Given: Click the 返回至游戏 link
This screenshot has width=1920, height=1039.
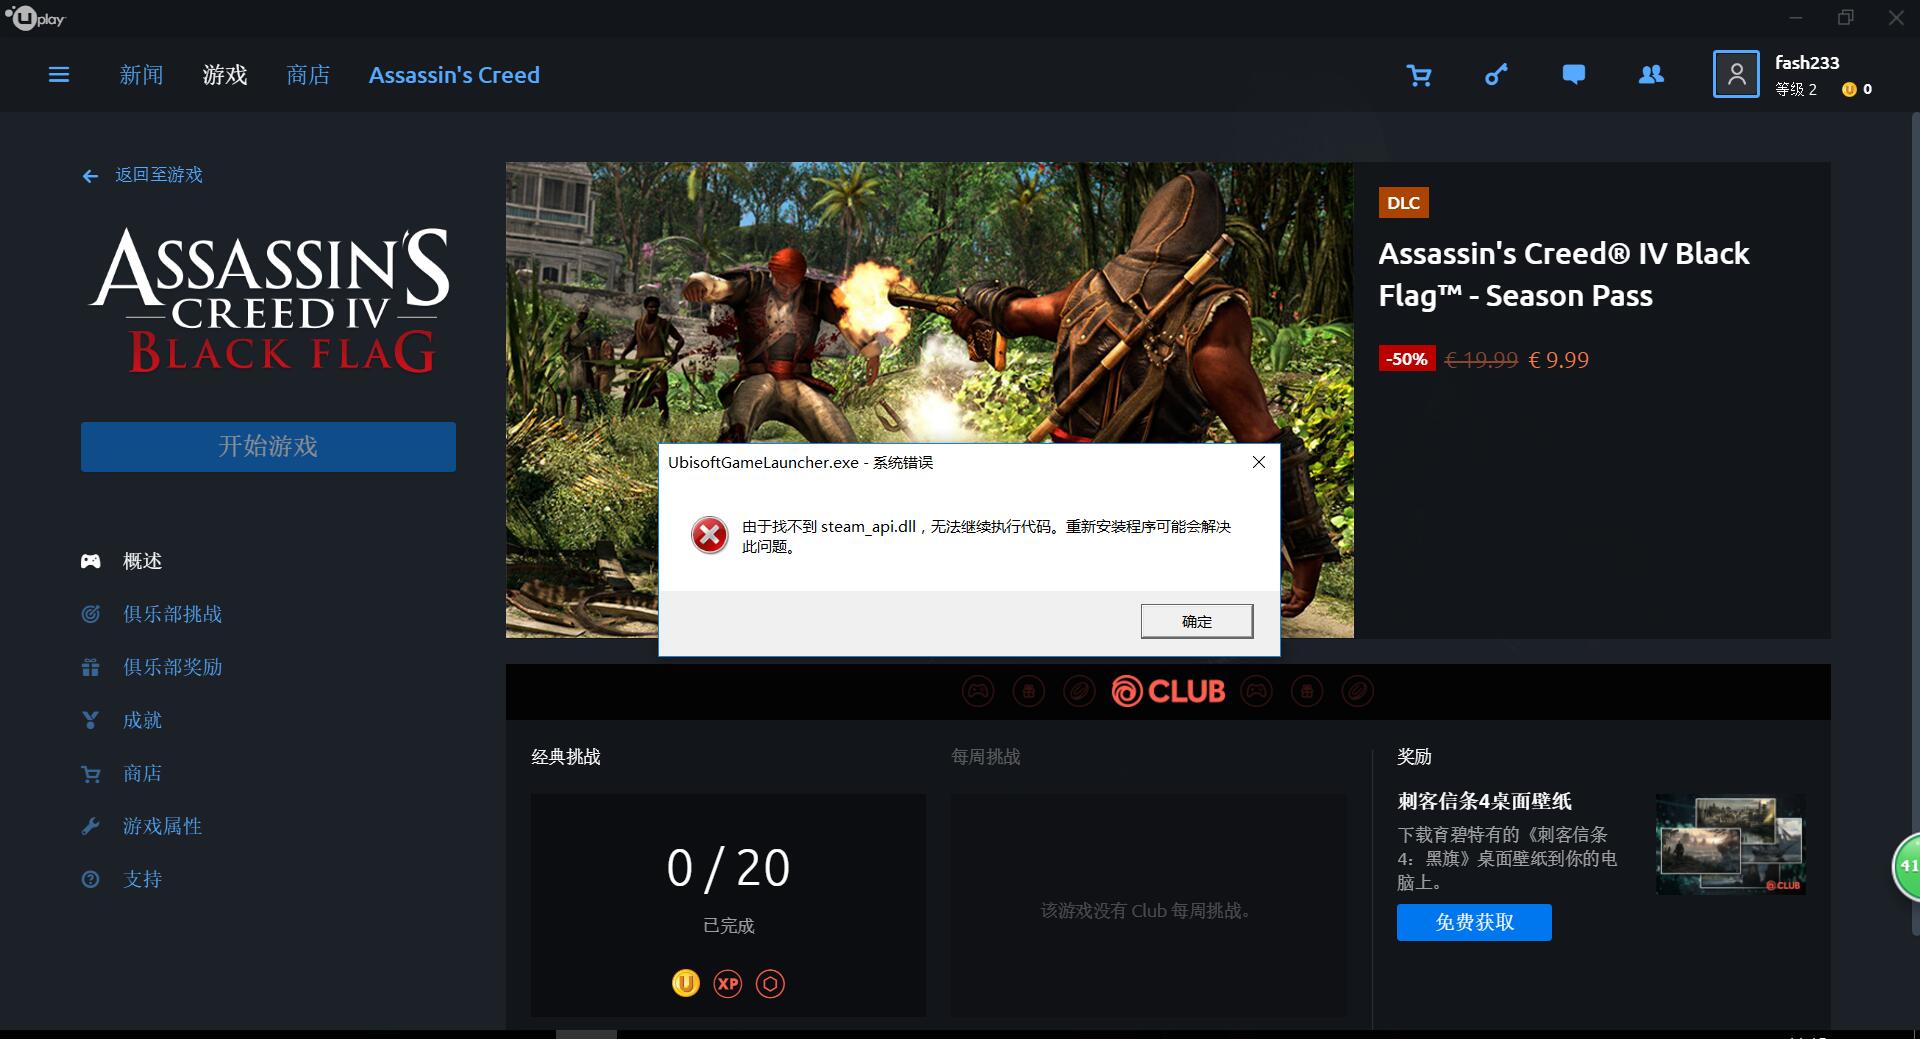Looking at the screenshot, I should pyautogui.click(x=159, y=175).
